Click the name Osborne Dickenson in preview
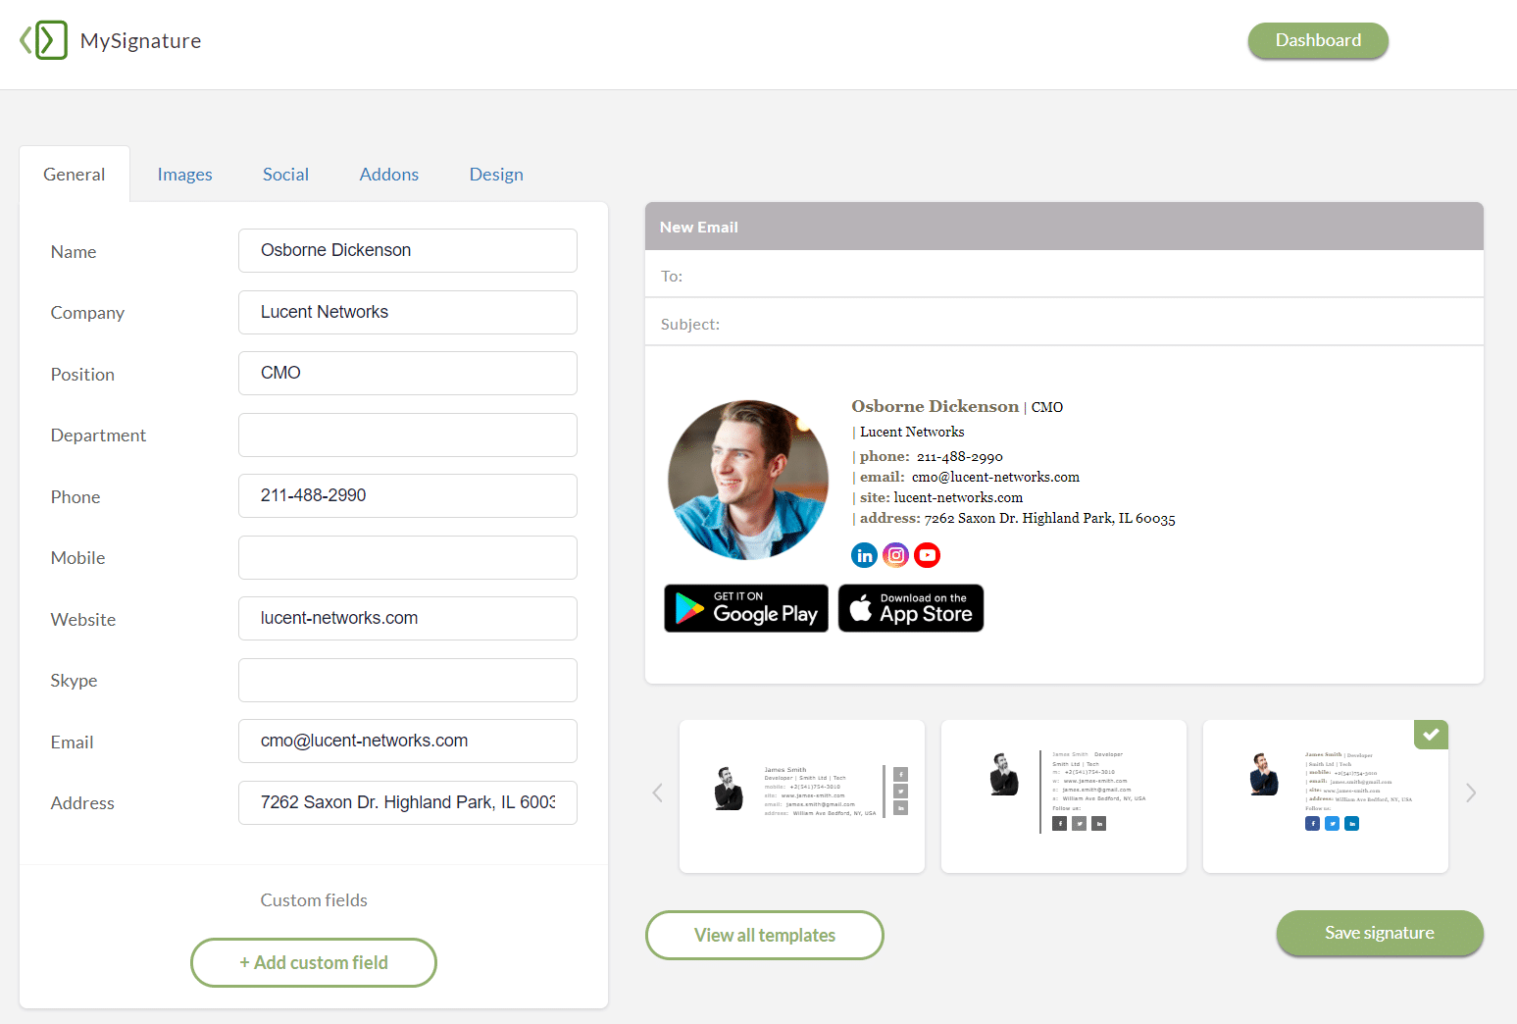 [935, 406]
